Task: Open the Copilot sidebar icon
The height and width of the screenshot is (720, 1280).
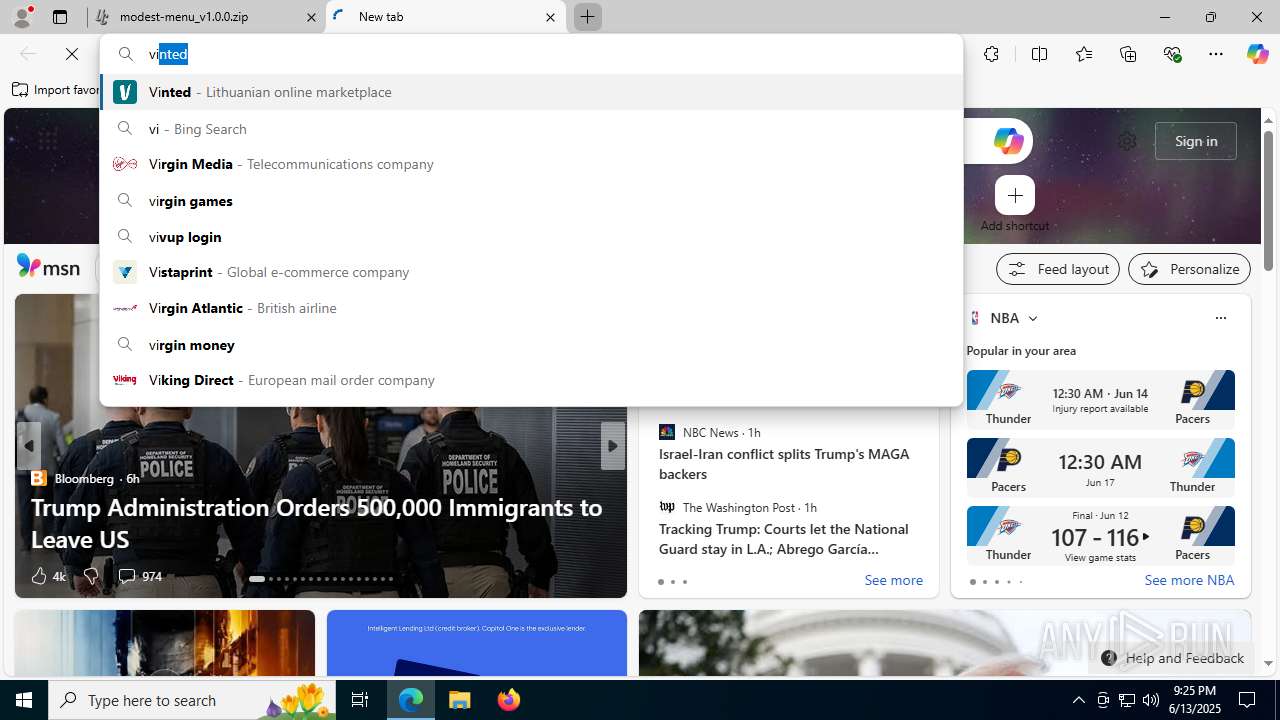Action: click(x=1257, y=54)
